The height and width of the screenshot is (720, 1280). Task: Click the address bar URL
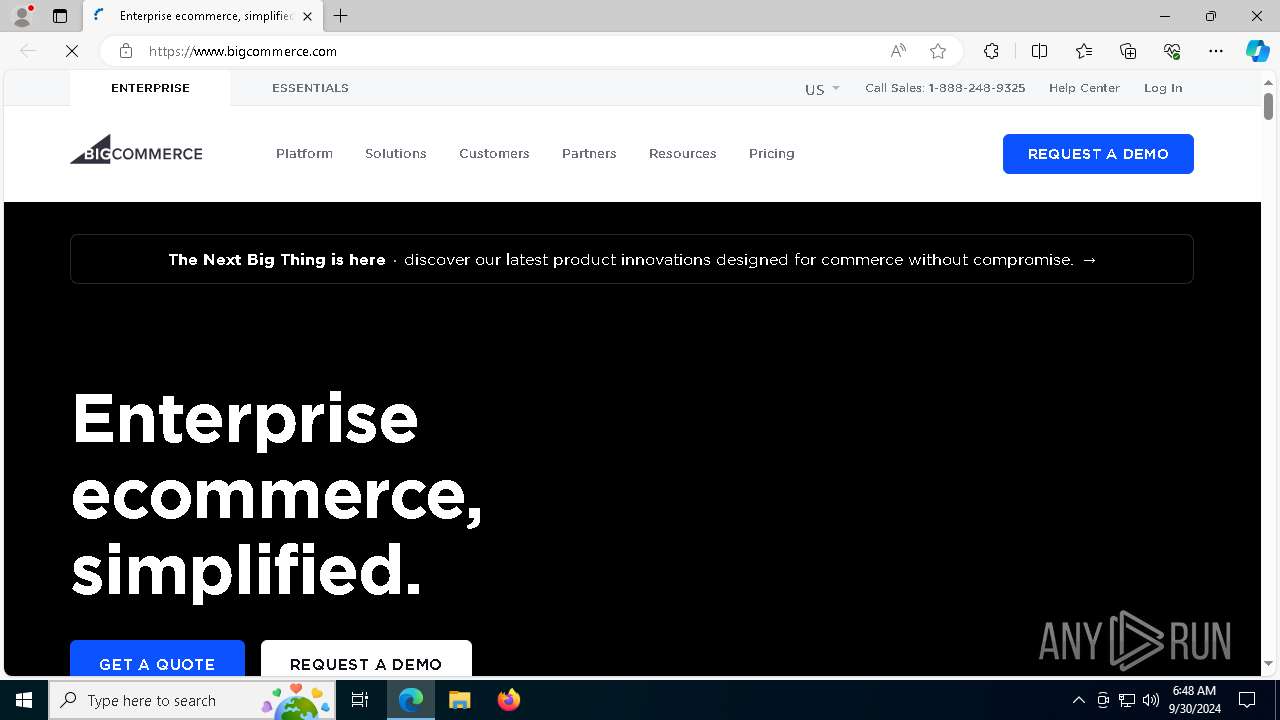[x=243, y=51]
